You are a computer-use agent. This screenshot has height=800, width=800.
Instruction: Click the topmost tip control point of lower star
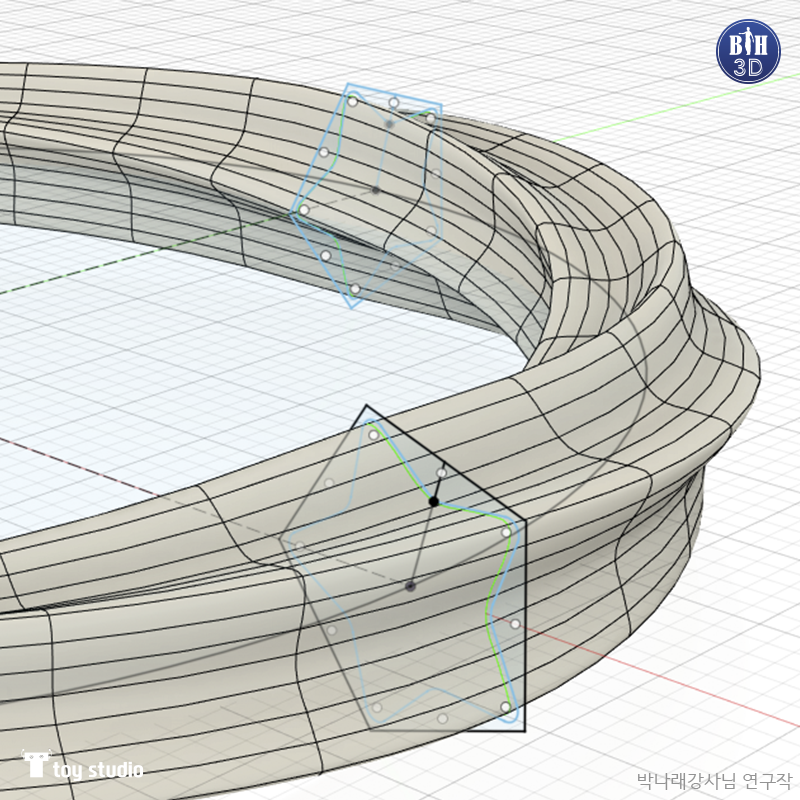click(x=374, y=435)
